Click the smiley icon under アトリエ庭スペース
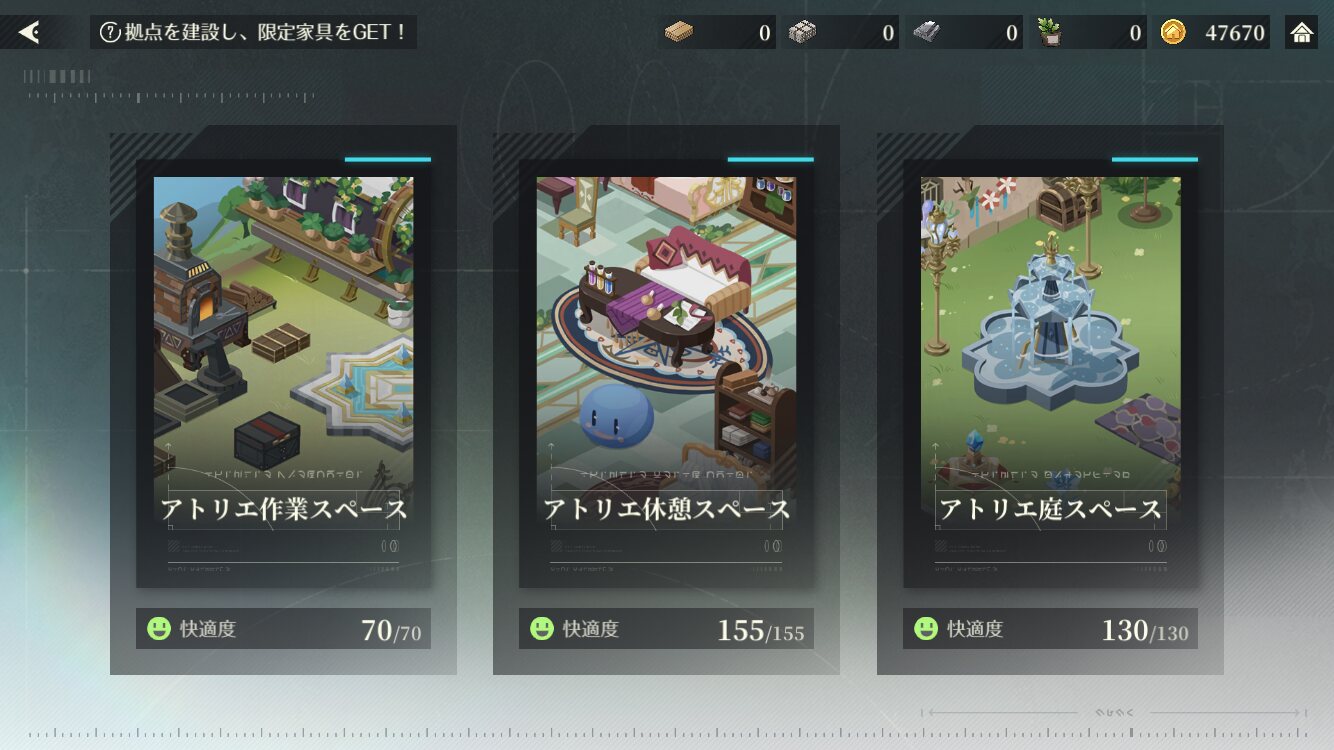1334x750 pixels. coord(926,629)
